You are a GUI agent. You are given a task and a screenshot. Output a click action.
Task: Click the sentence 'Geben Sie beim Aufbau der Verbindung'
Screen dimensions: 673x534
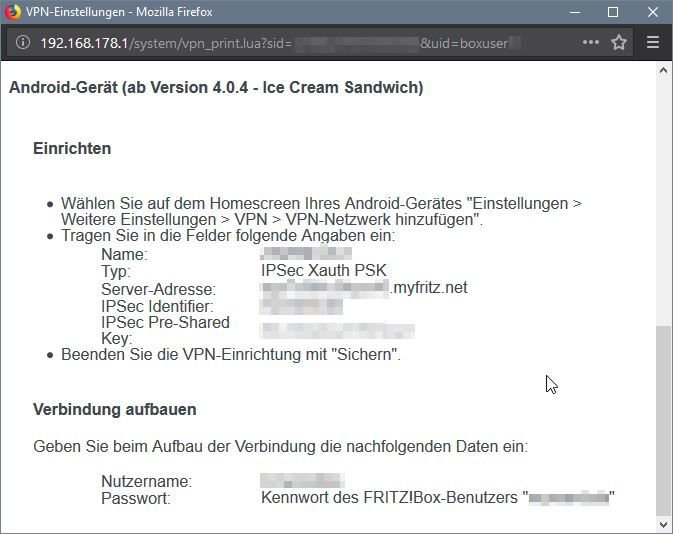(280, 446)
